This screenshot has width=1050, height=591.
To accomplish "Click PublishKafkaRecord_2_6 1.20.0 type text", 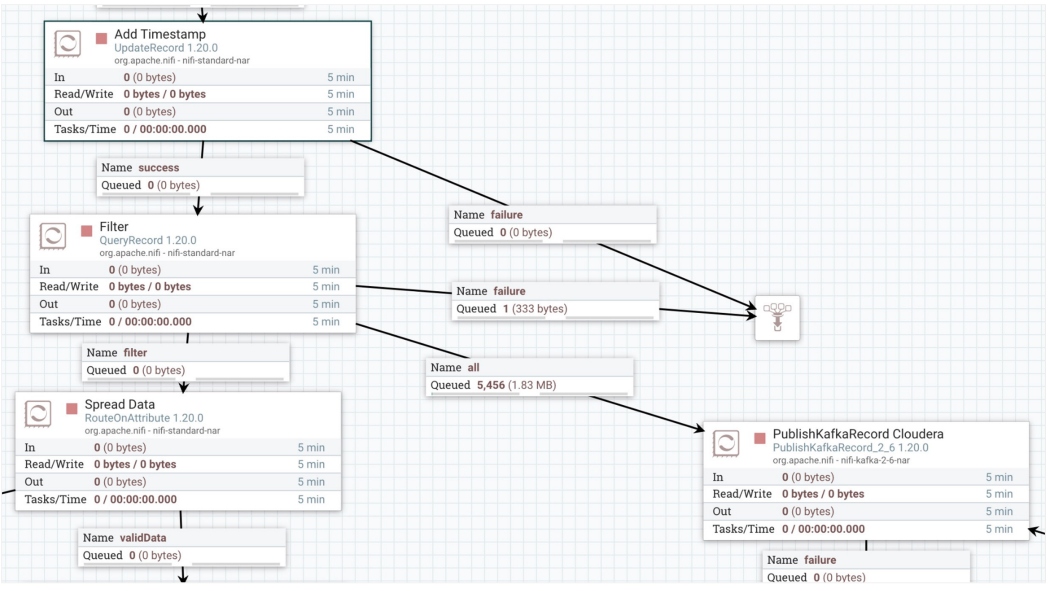I will click(850, 447).
